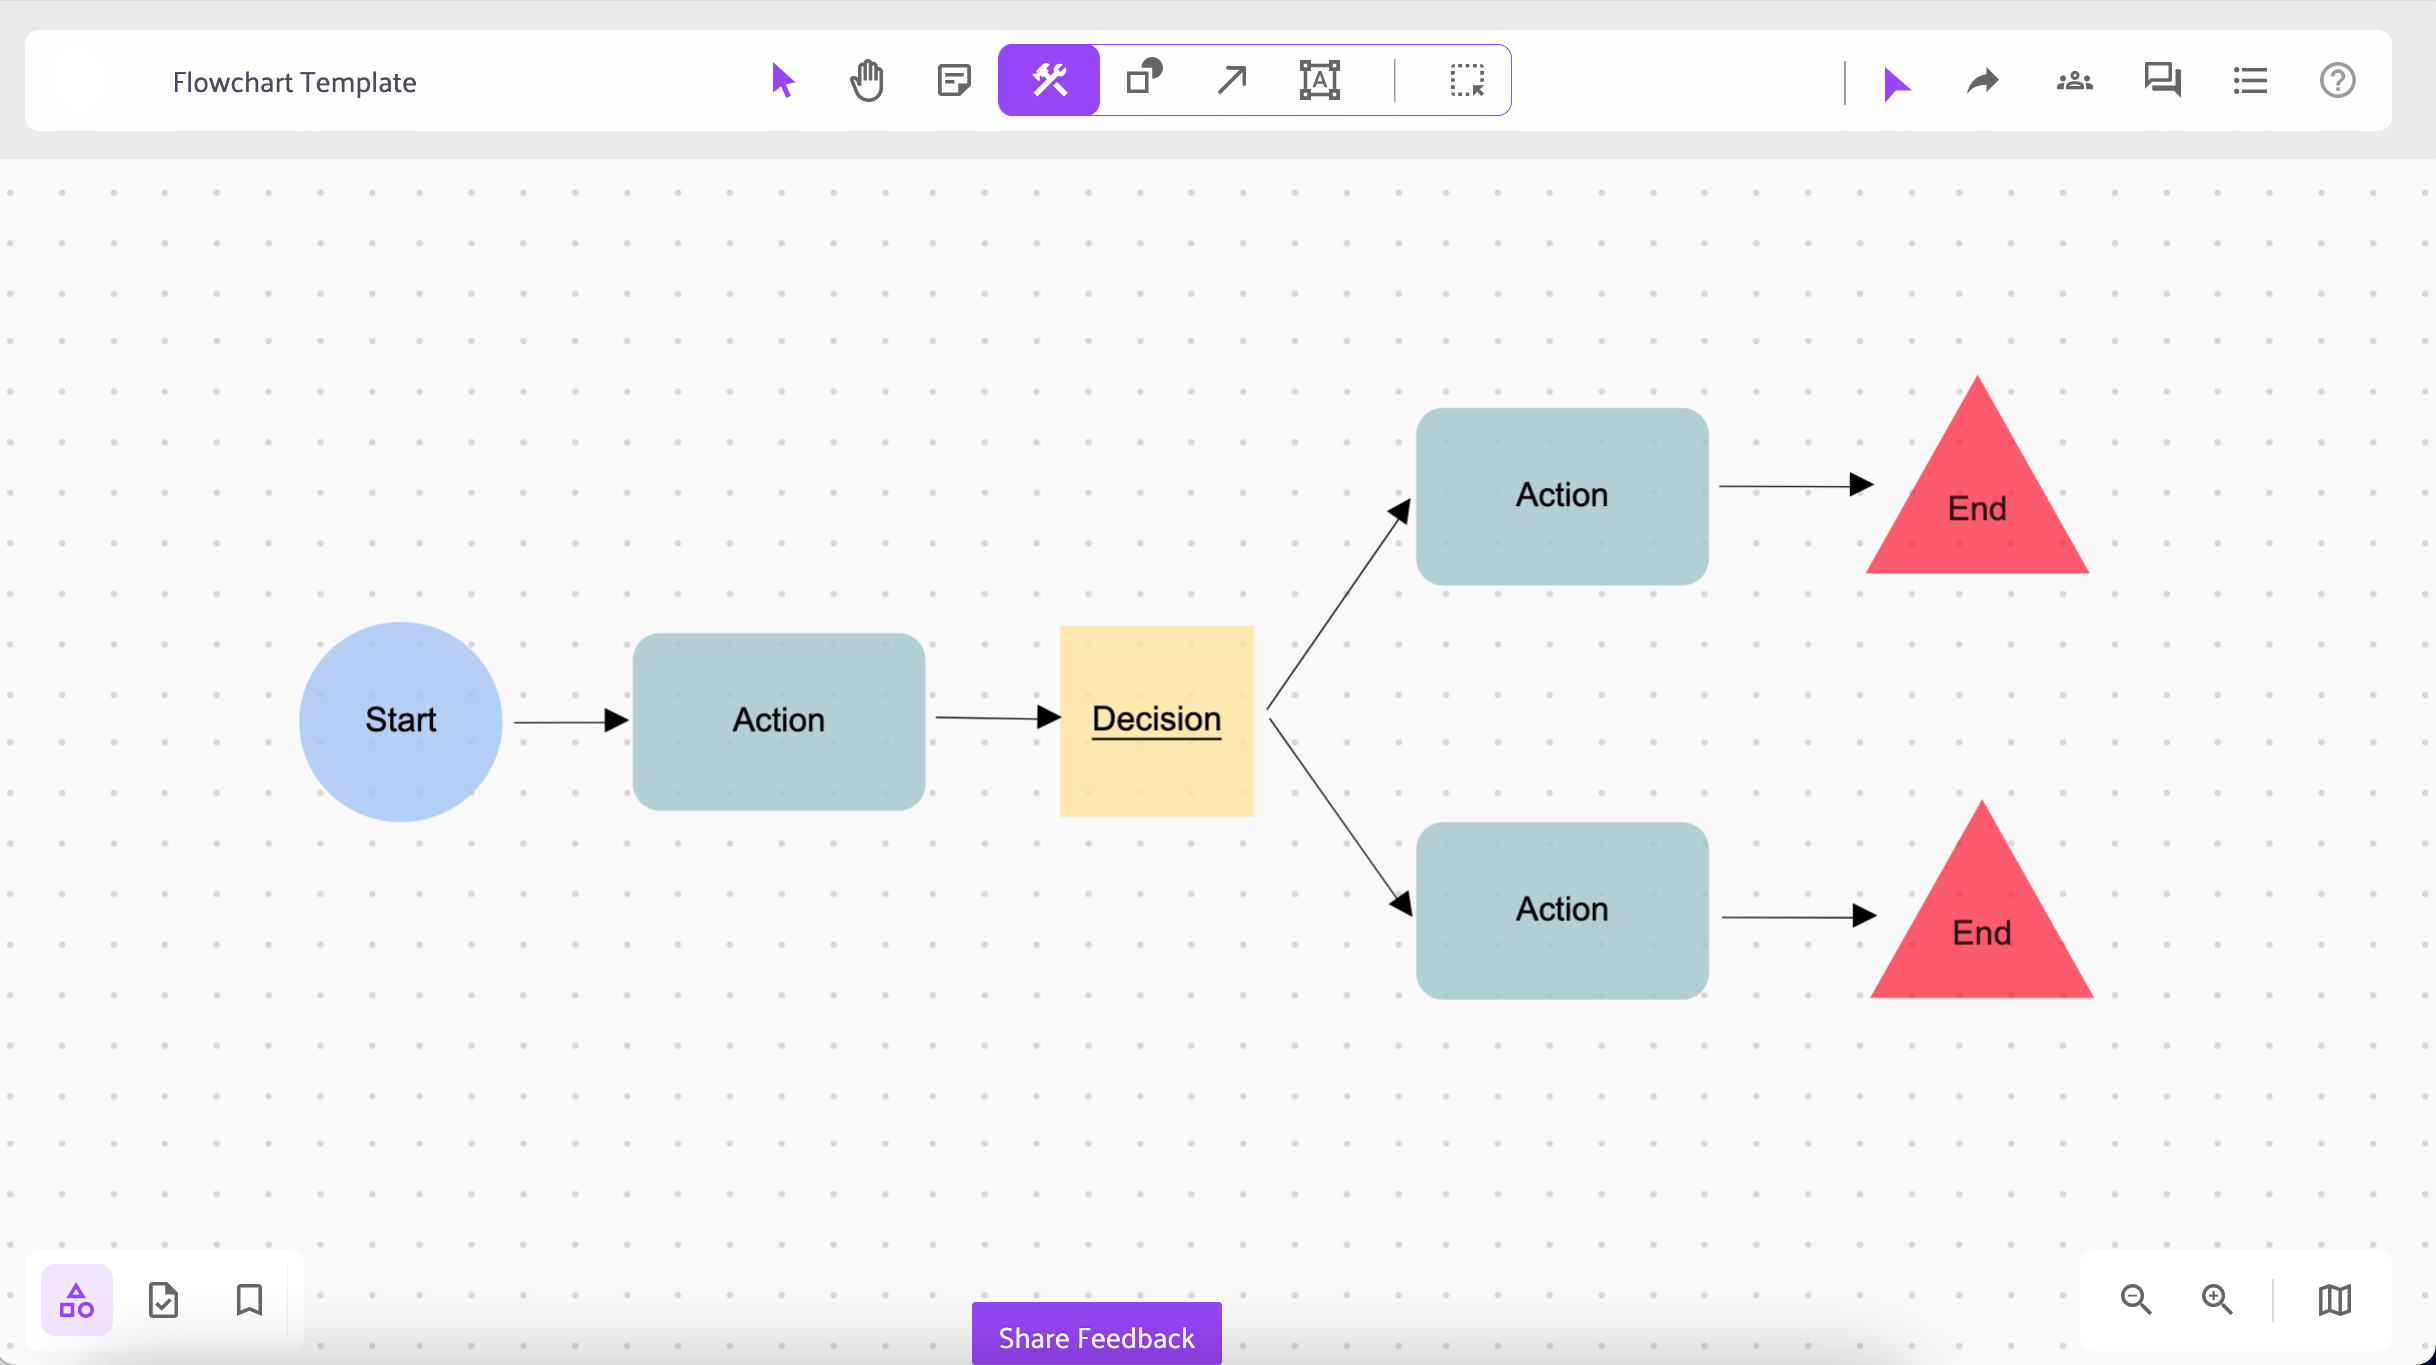Open the comments panel icon
The image size is (2436, 1365).
point(2162,80)
